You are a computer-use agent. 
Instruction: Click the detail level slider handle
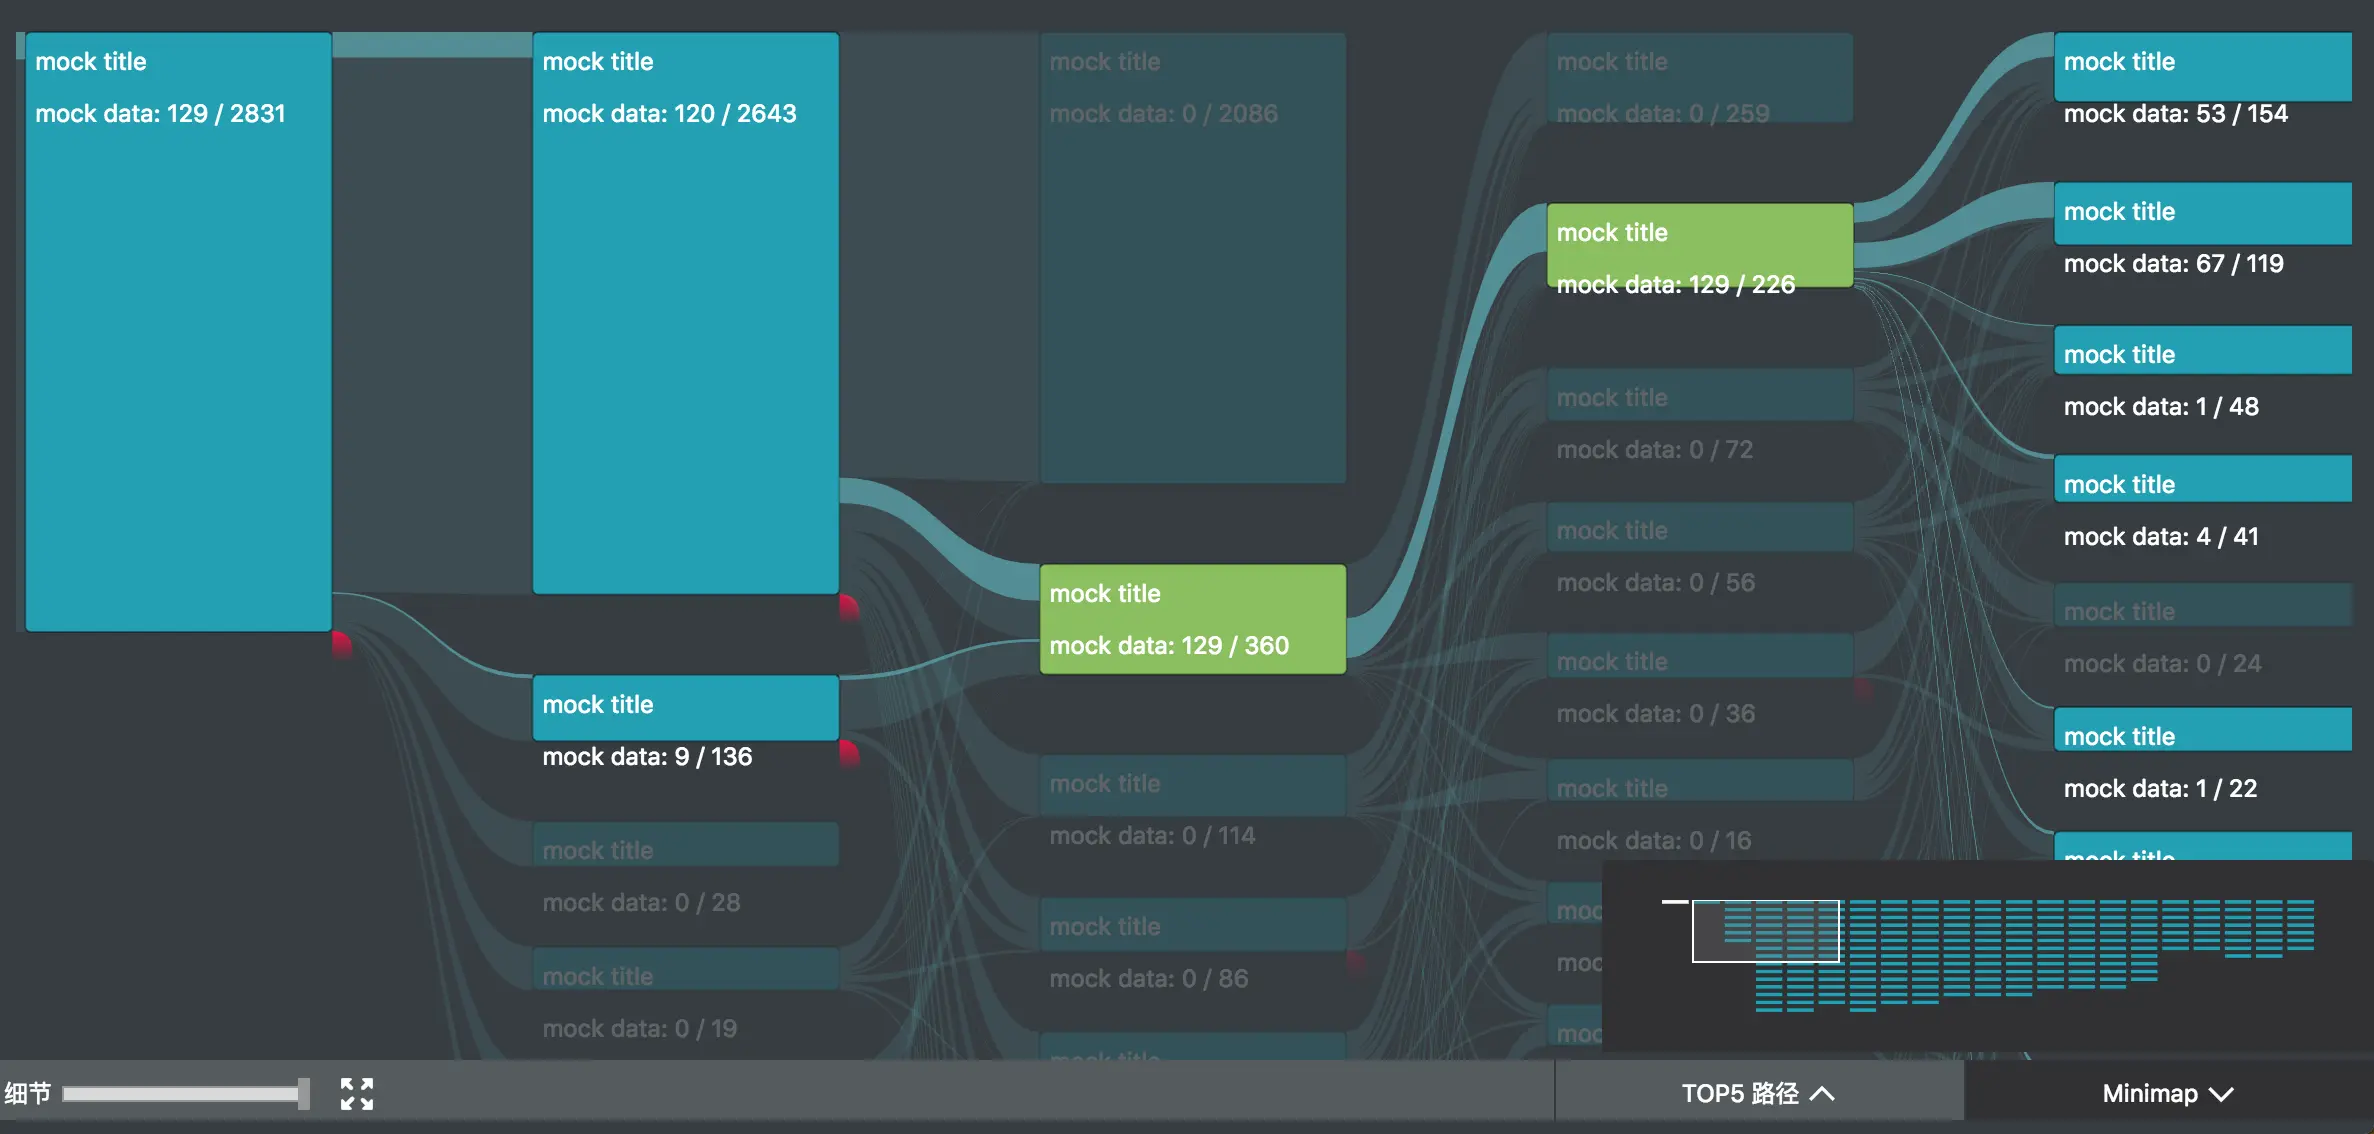303,1093
